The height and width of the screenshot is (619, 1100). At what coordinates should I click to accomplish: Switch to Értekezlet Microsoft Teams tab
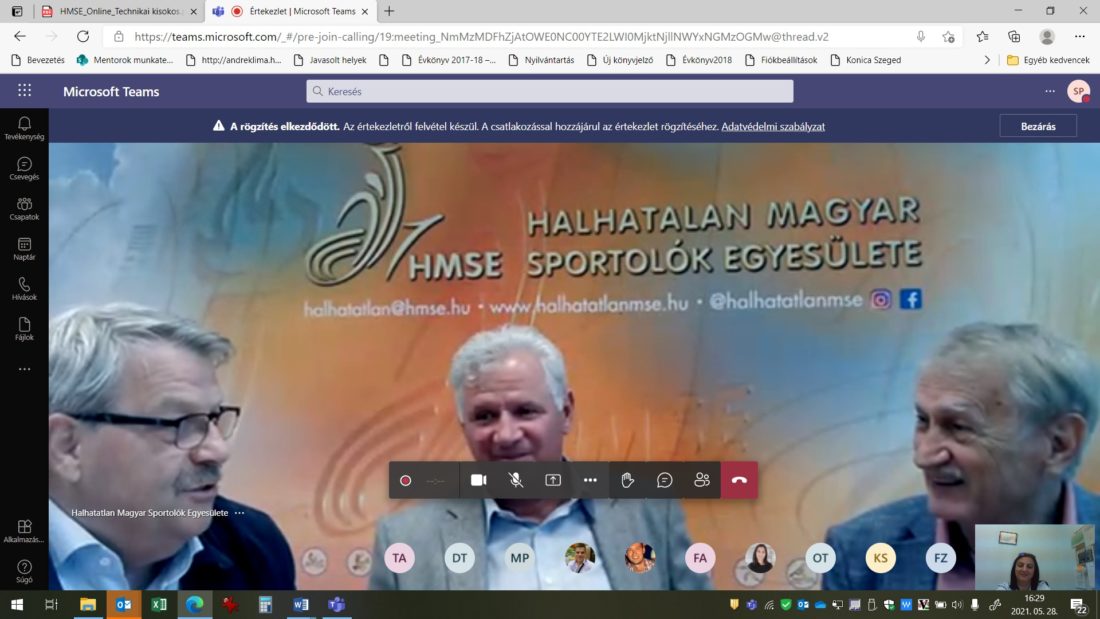293,11
